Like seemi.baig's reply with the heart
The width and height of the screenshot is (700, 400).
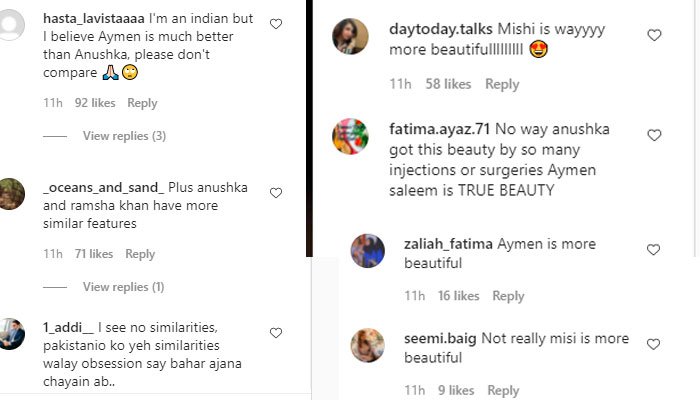tap(654, 344)
